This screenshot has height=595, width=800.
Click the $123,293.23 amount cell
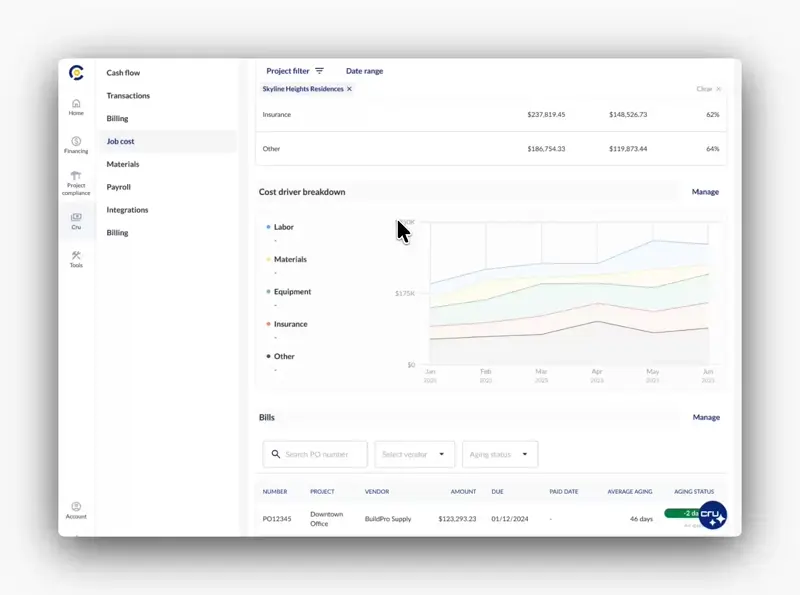point(457,518)
